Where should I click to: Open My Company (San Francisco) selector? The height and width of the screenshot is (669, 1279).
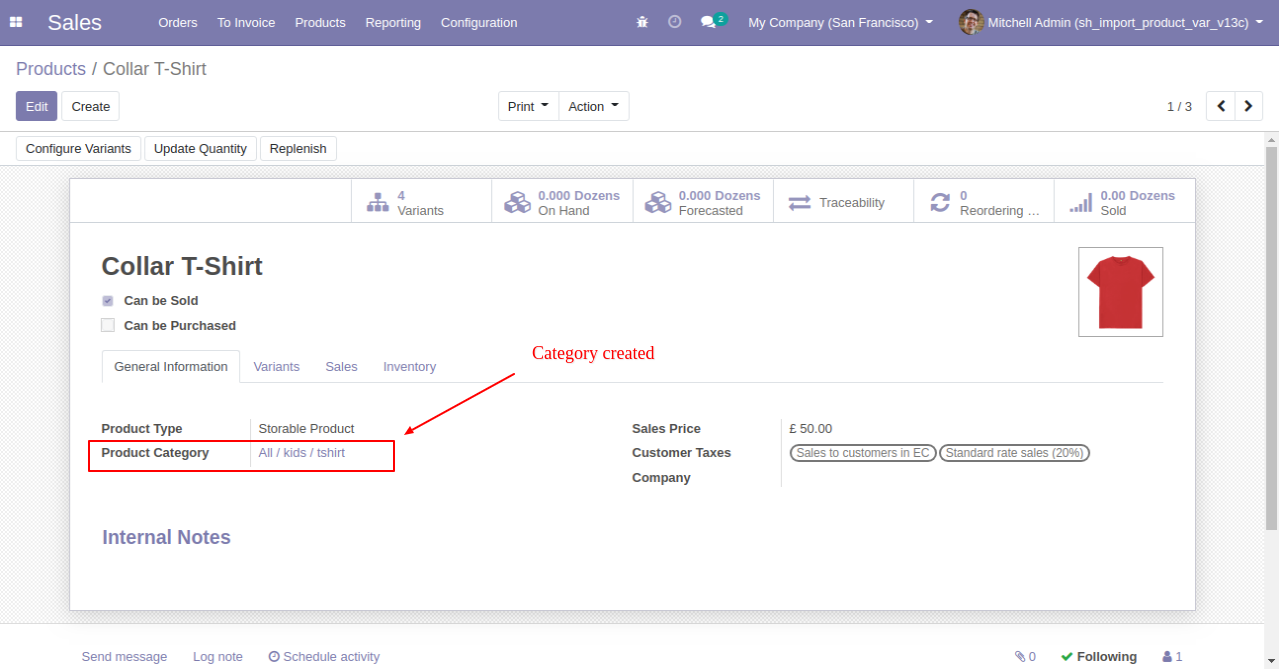coord(840,22)
